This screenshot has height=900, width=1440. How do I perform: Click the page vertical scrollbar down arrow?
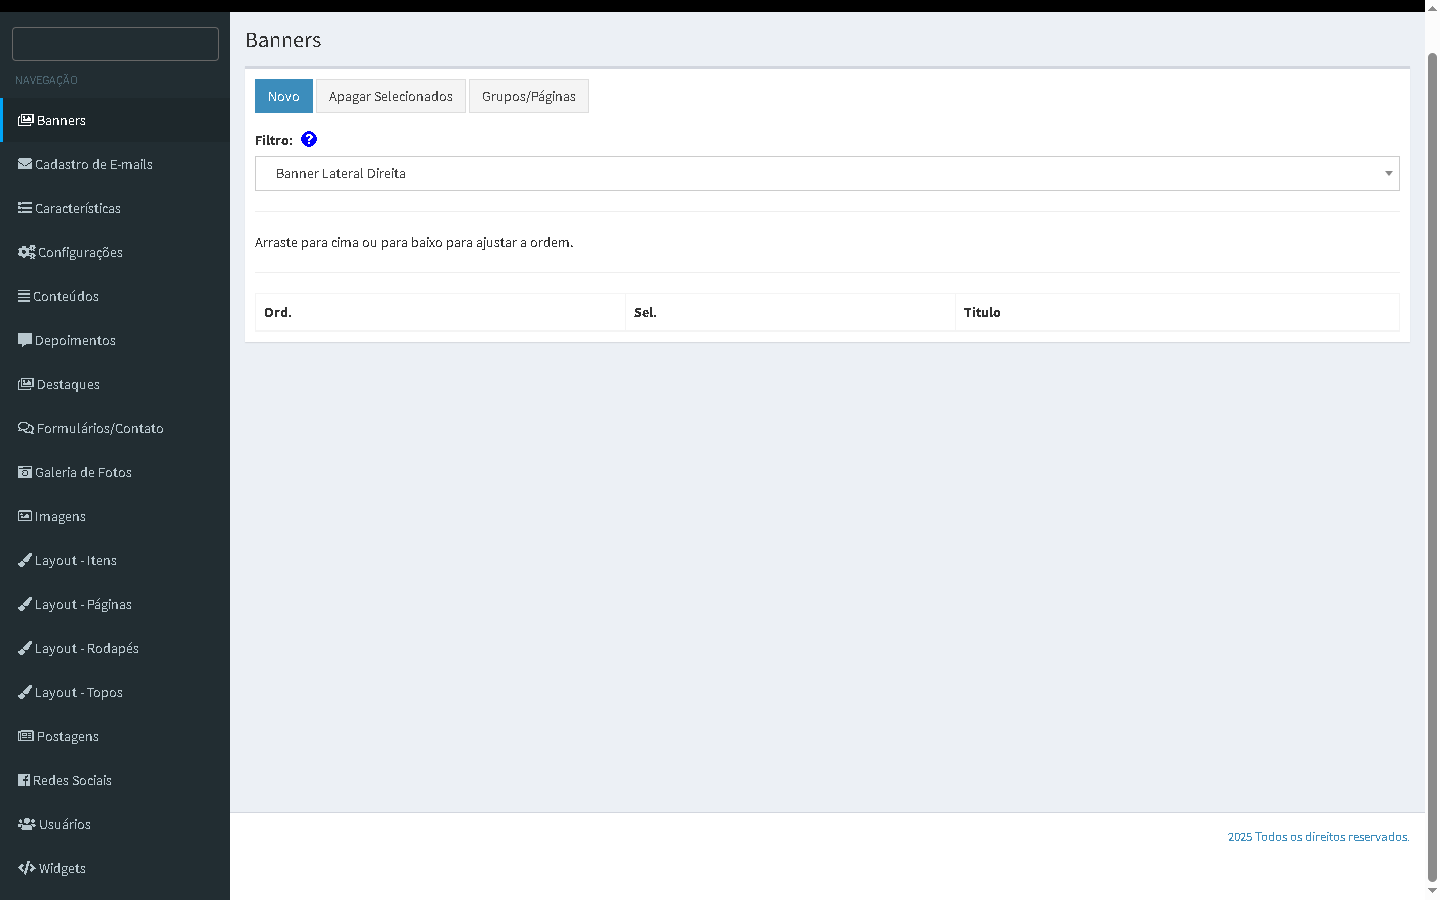[1432, 890]
